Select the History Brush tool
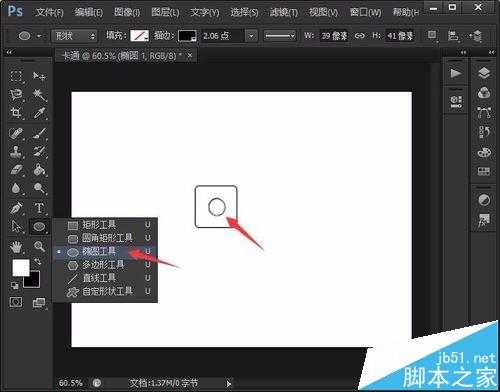This screenshot has height=392, width=500. [39, 152]
